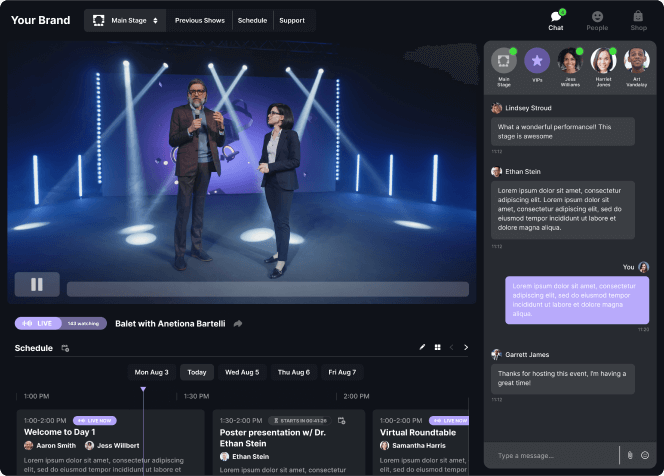Click the pencil edit icon in Schedule
Screen dimensions: 664x476
[423, 347]
